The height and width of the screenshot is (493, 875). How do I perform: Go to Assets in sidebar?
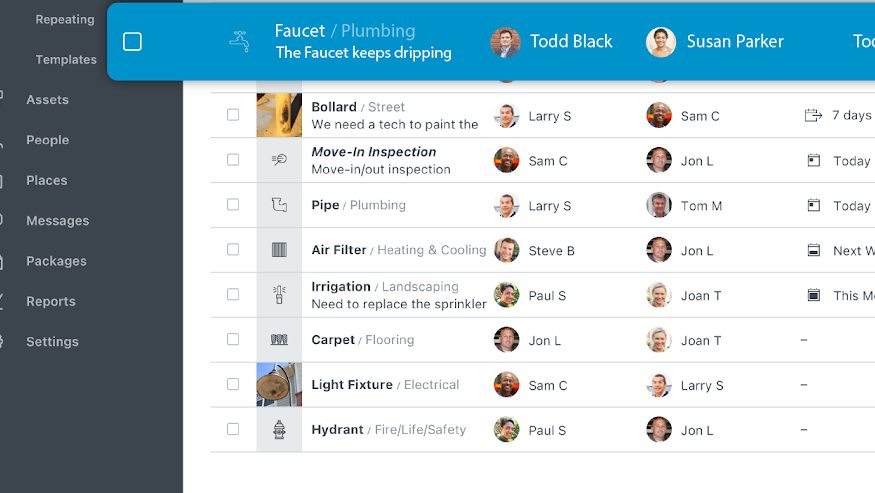click(x=47, y=100)
